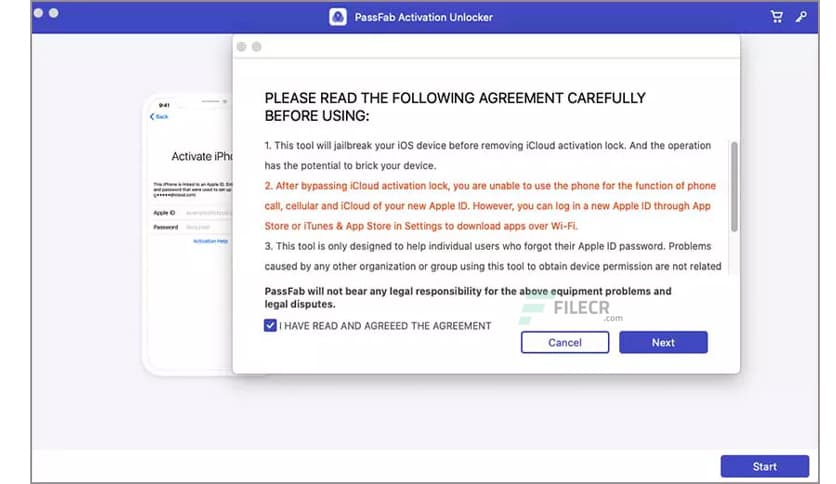This screenshot has width=836, height=484.
Task: Click 'PassFab Activation Unlocker' title text
Action: coord(423,17)
